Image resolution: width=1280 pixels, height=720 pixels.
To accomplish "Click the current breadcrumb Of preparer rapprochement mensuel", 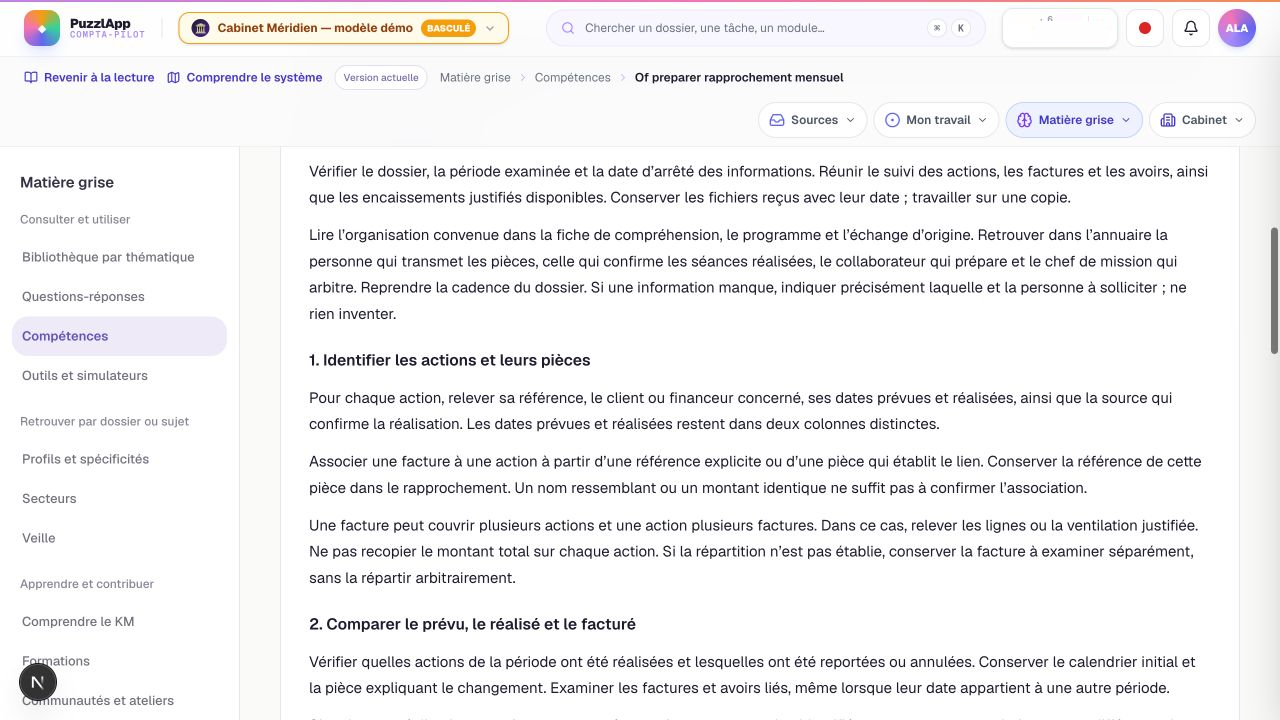I will pyautogui.click(x=739, y=77).
